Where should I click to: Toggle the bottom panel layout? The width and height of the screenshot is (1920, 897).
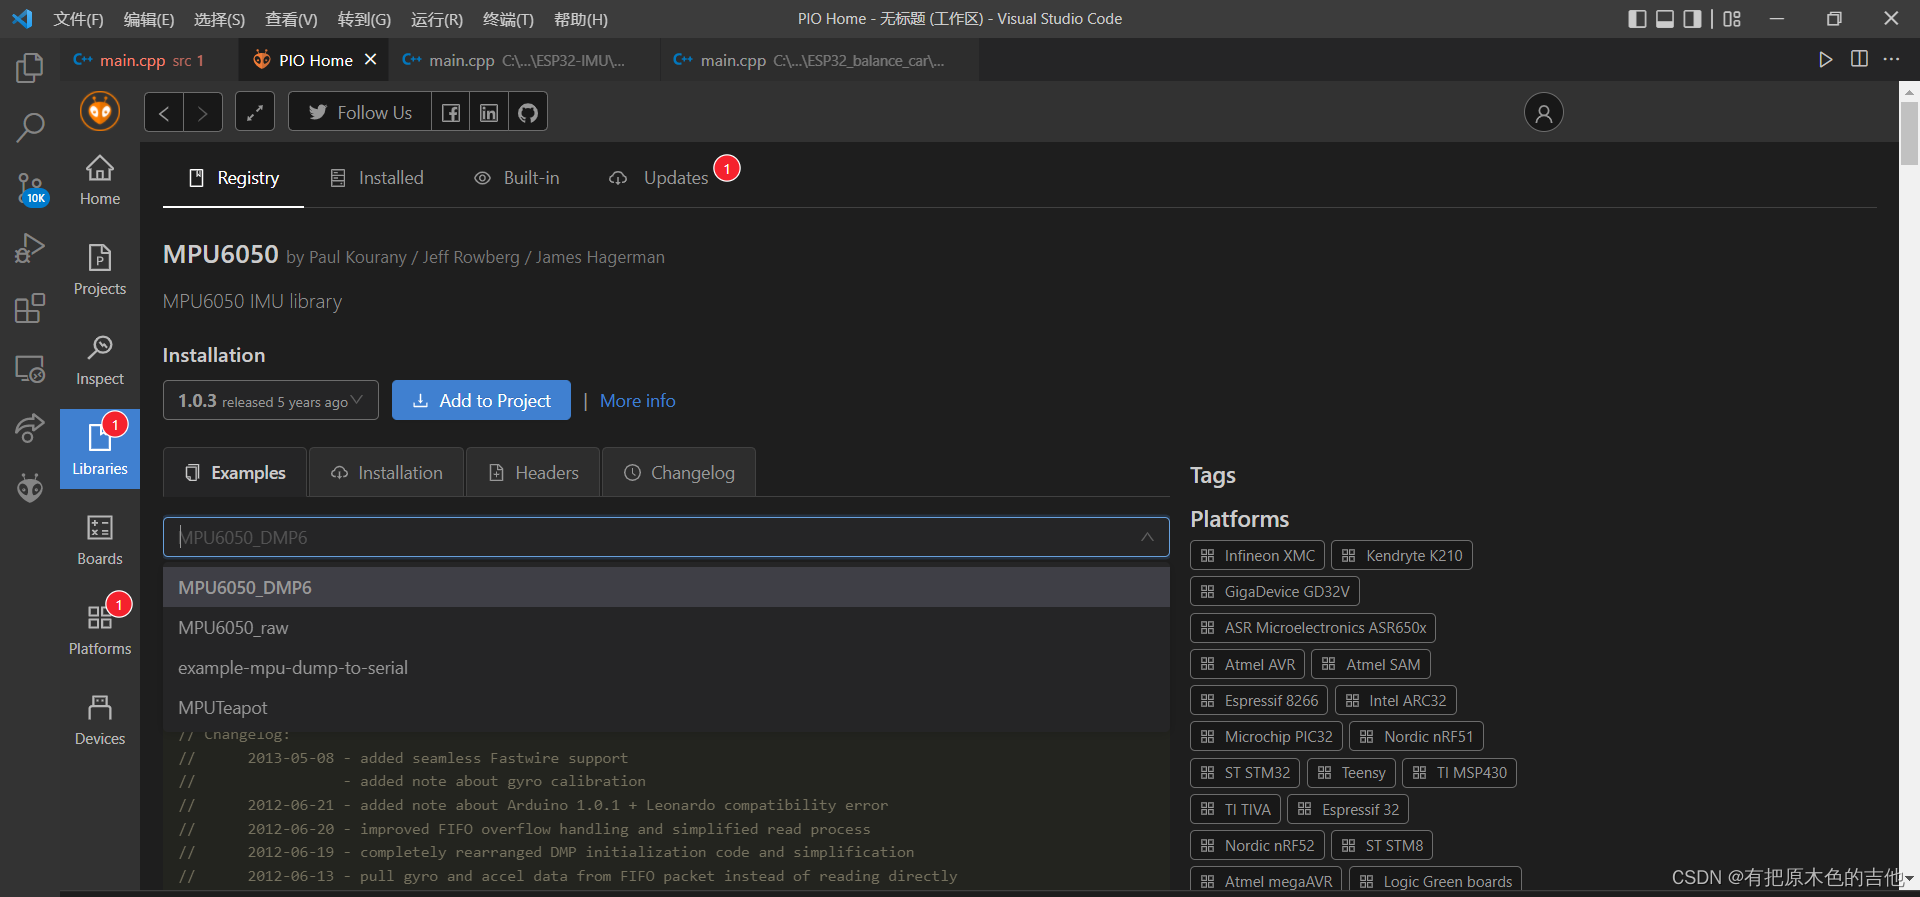[x=1665, y=19]
